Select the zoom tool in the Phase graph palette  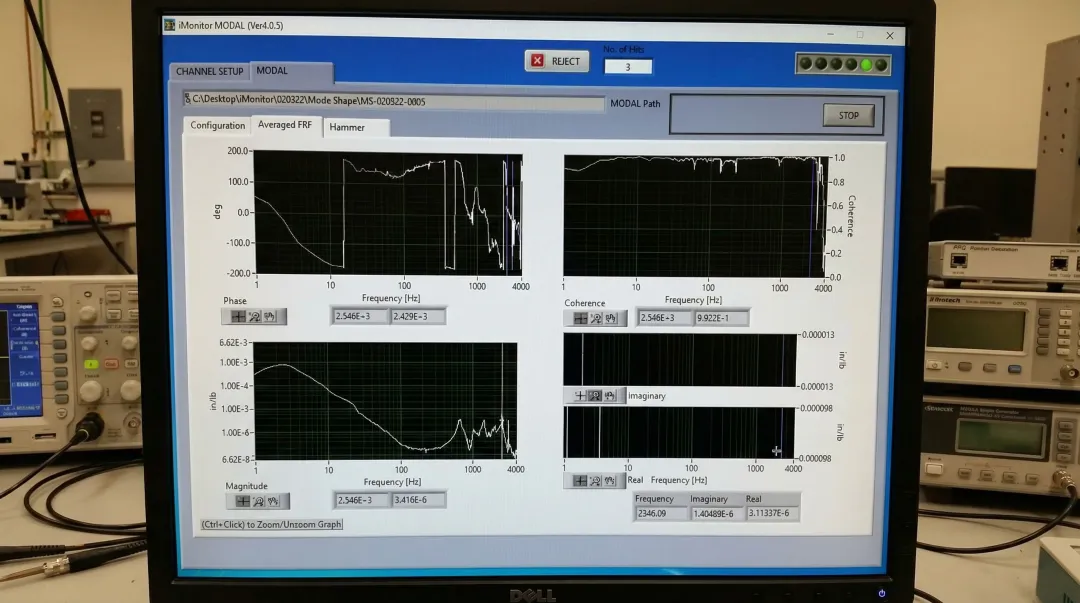point(254,316)
